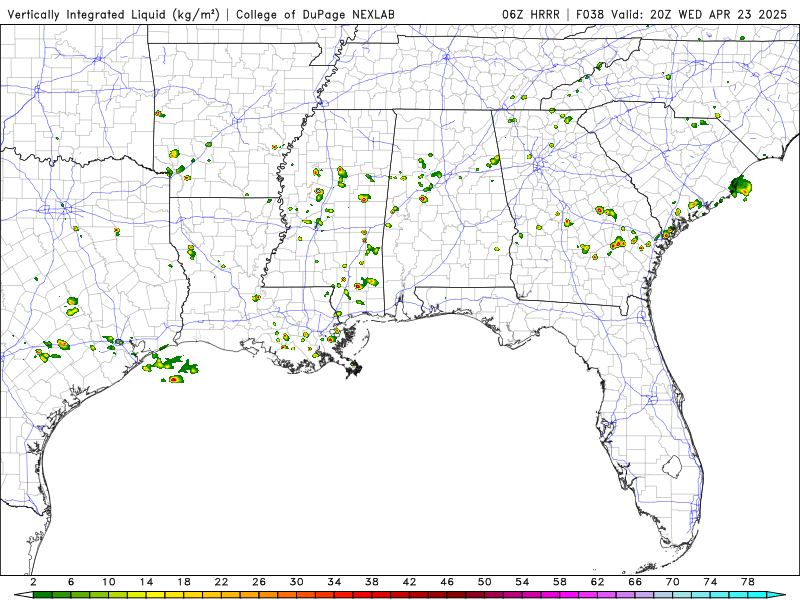Click the scale value "34"
Screen dimensions: 800x600
(335, 582)
